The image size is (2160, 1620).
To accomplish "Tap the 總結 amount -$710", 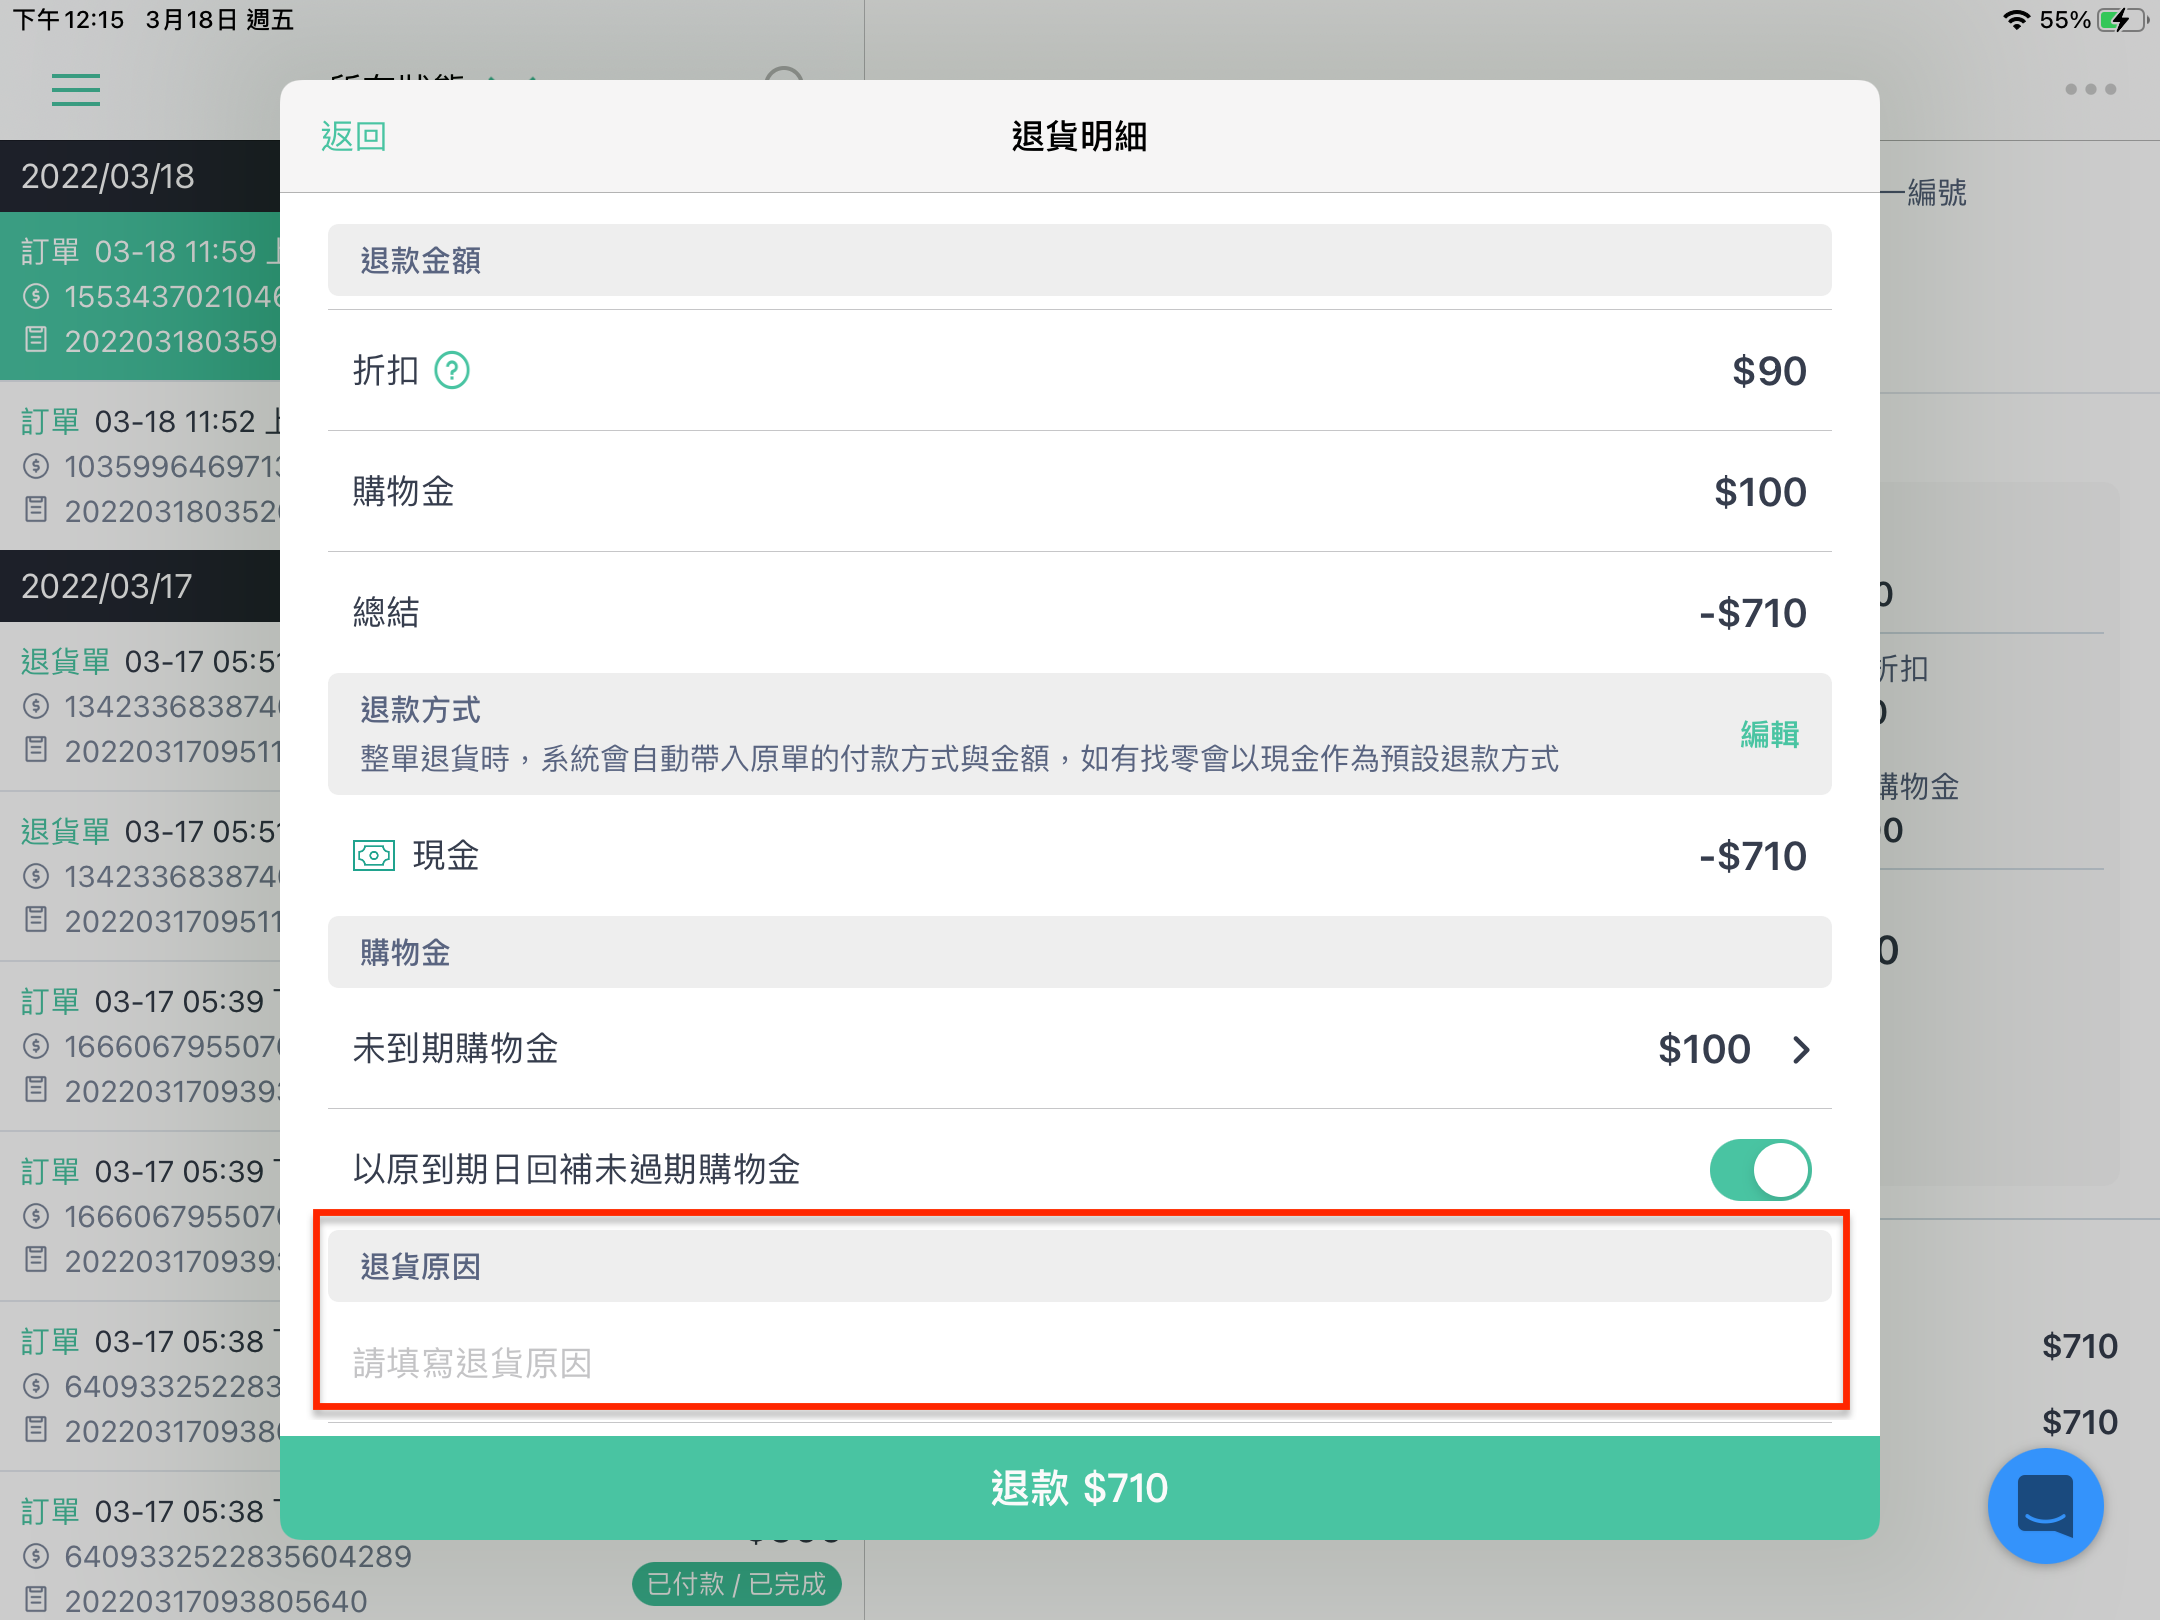I will (x=1752, y=613).
